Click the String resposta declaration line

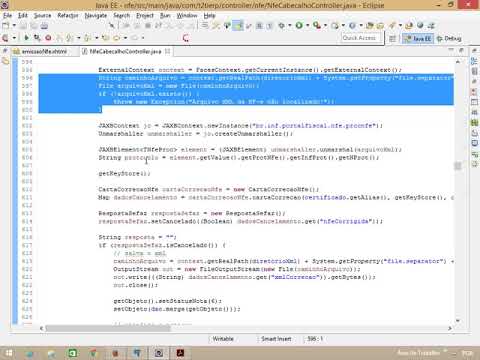(x=137, y=237)
